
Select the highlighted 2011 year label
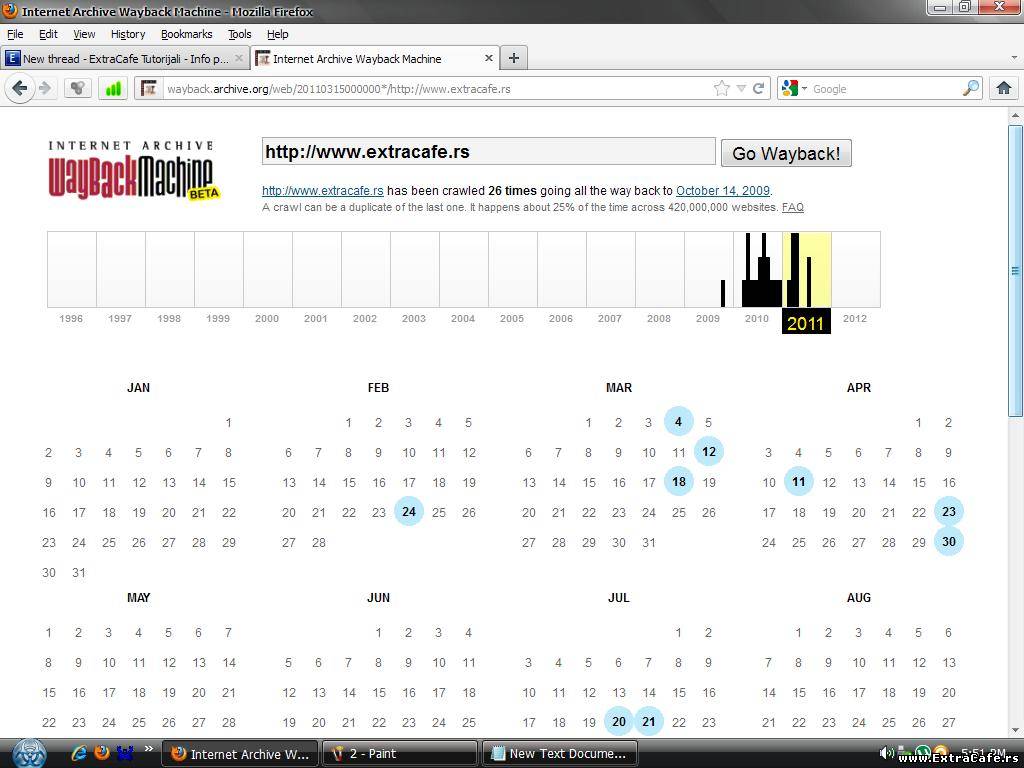806,322
